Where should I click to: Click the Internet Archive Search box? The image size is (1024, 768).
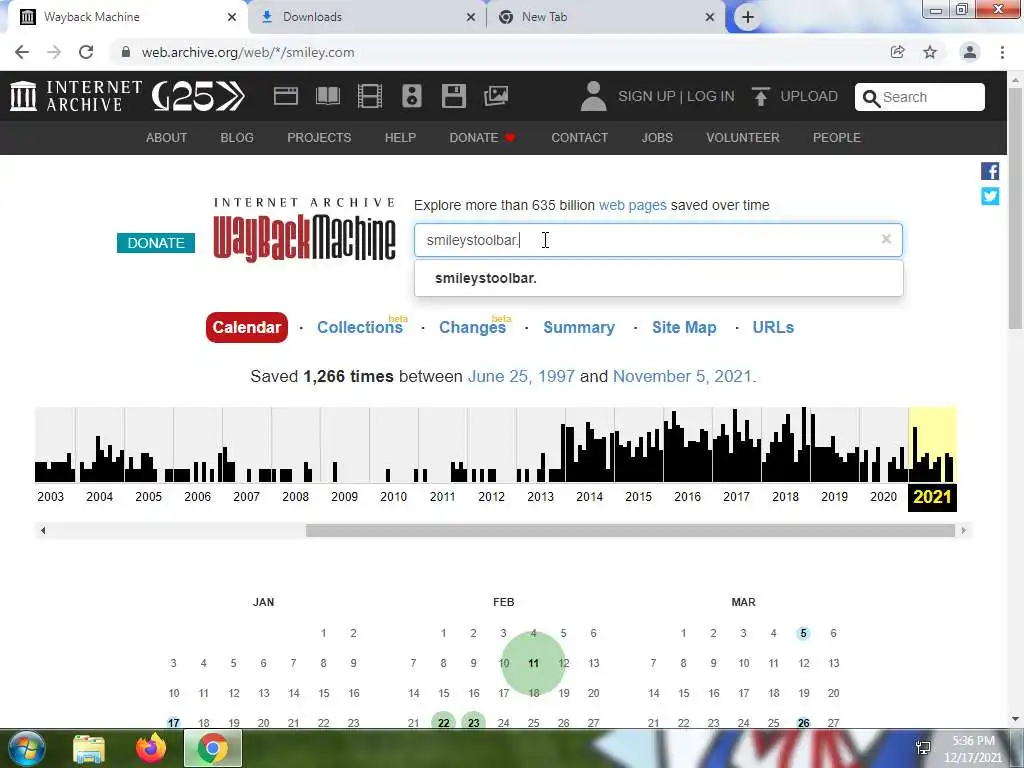pyautogui.click(x=920, y=97)
